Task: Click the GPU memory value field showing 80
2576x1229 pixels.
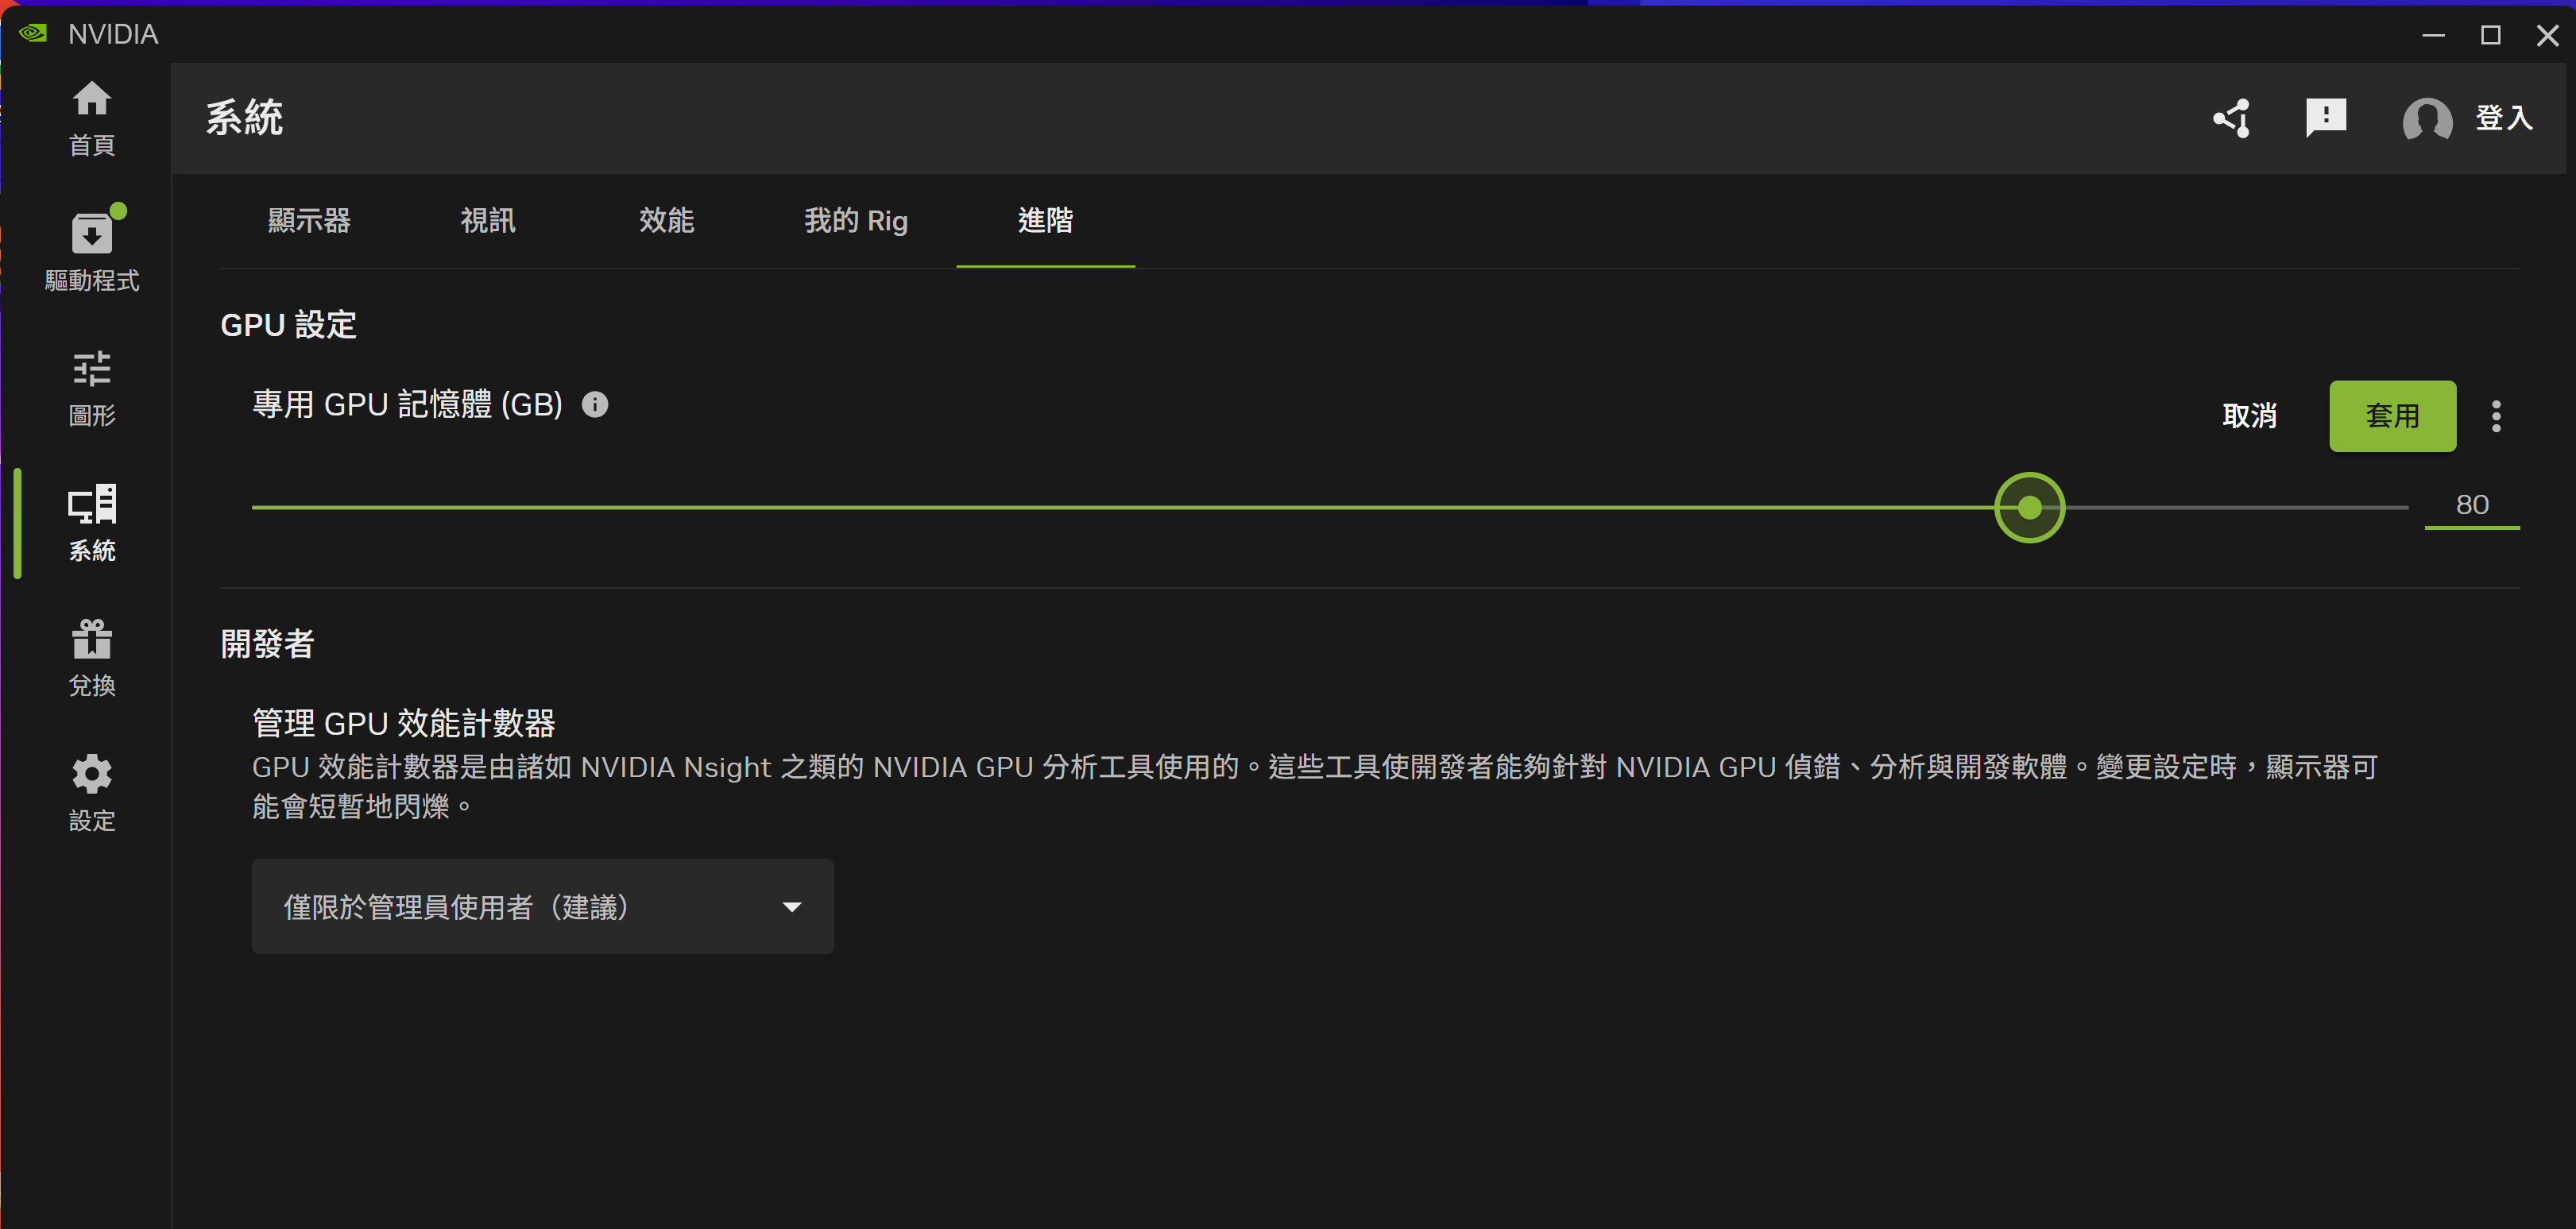Action: tap(2472, 505)
